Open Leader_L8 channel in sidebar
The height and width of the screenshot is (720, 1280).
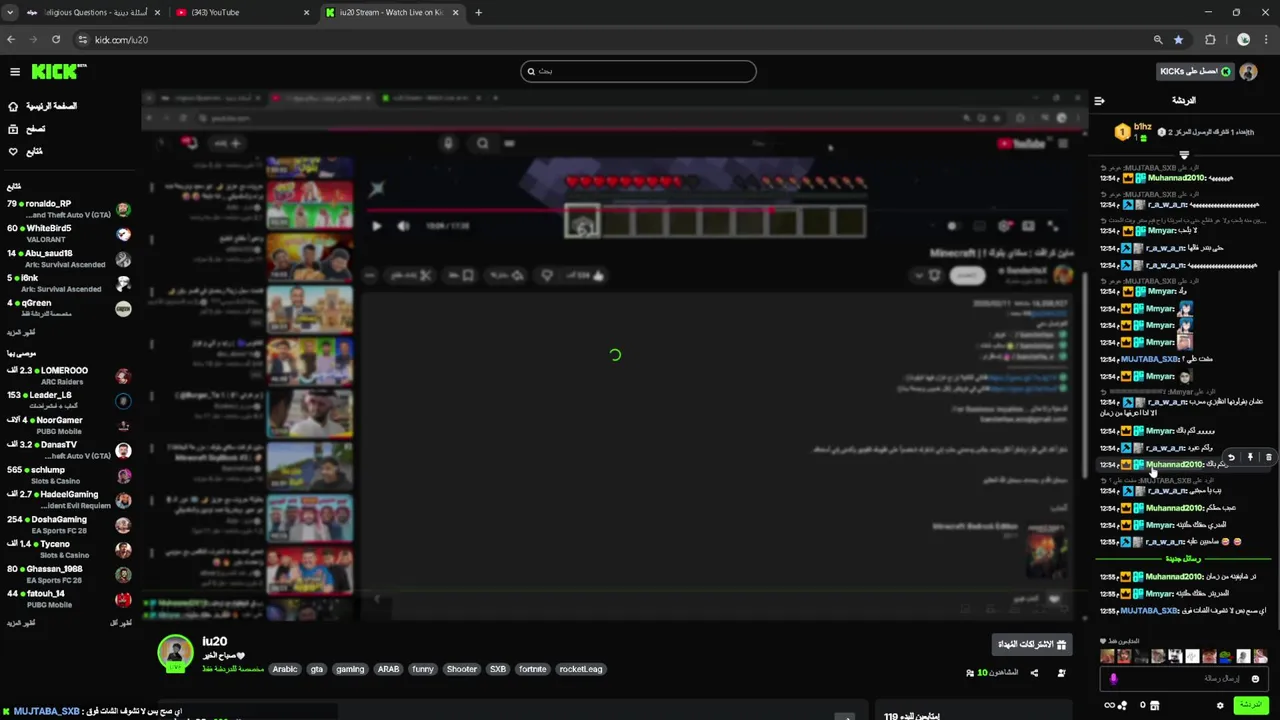[x=69, y=401]
